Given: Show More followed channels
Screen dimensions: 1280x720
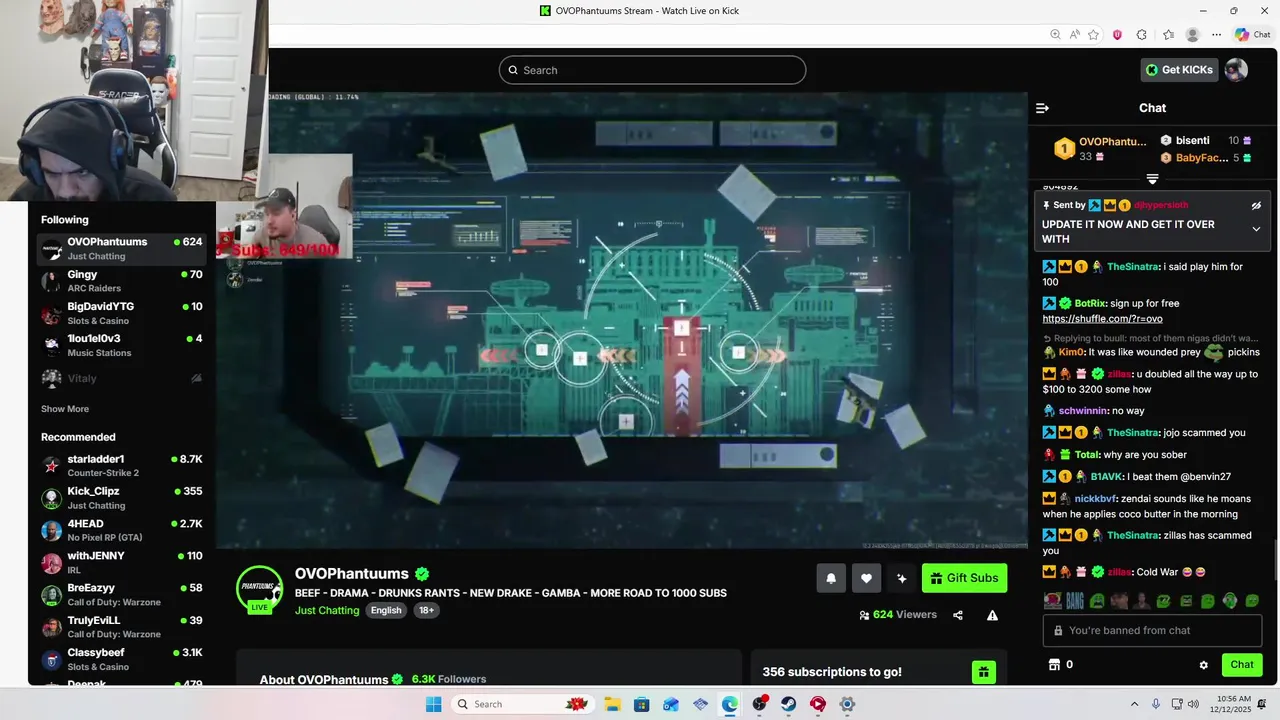Looking at the screenshot, I should click(65, 409).
